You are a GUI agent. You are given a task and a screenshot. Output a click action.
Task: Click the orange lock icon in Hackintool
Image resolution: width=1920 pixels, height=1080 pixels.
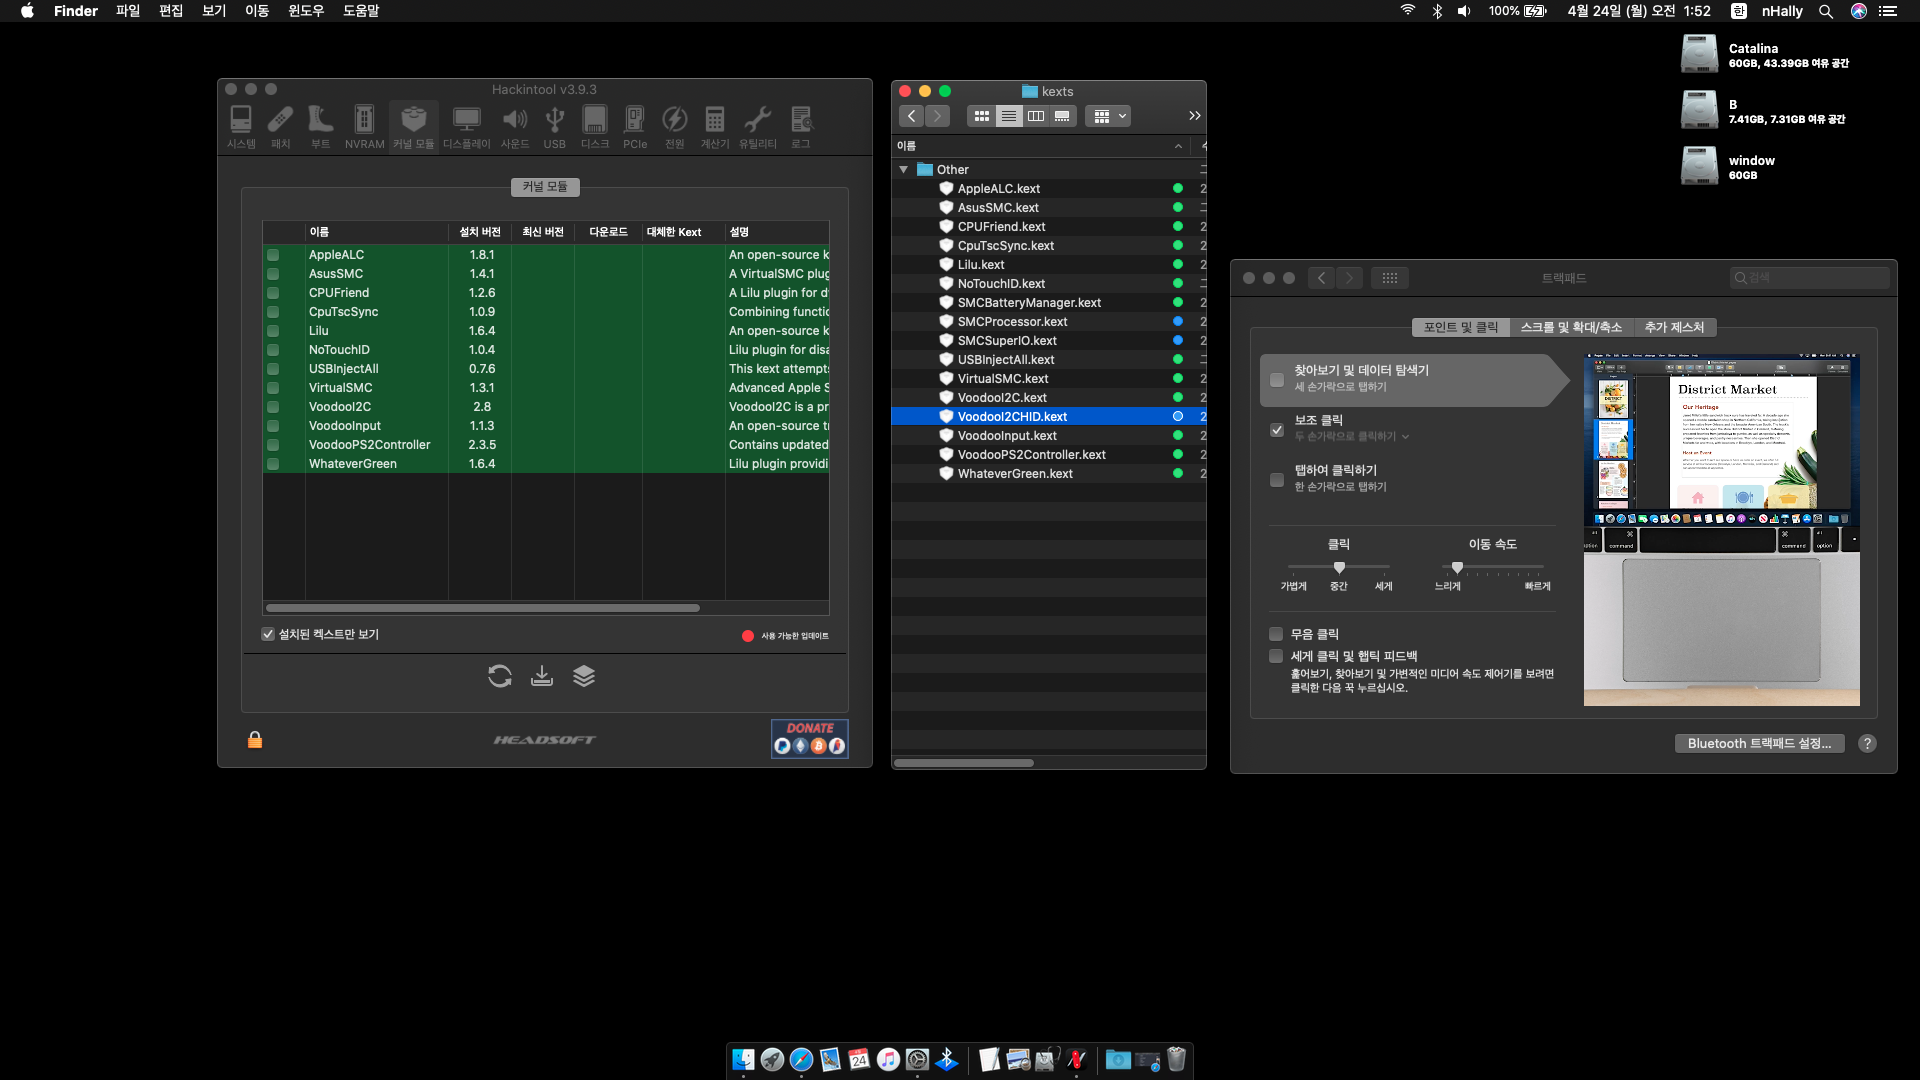coord(255,739)
